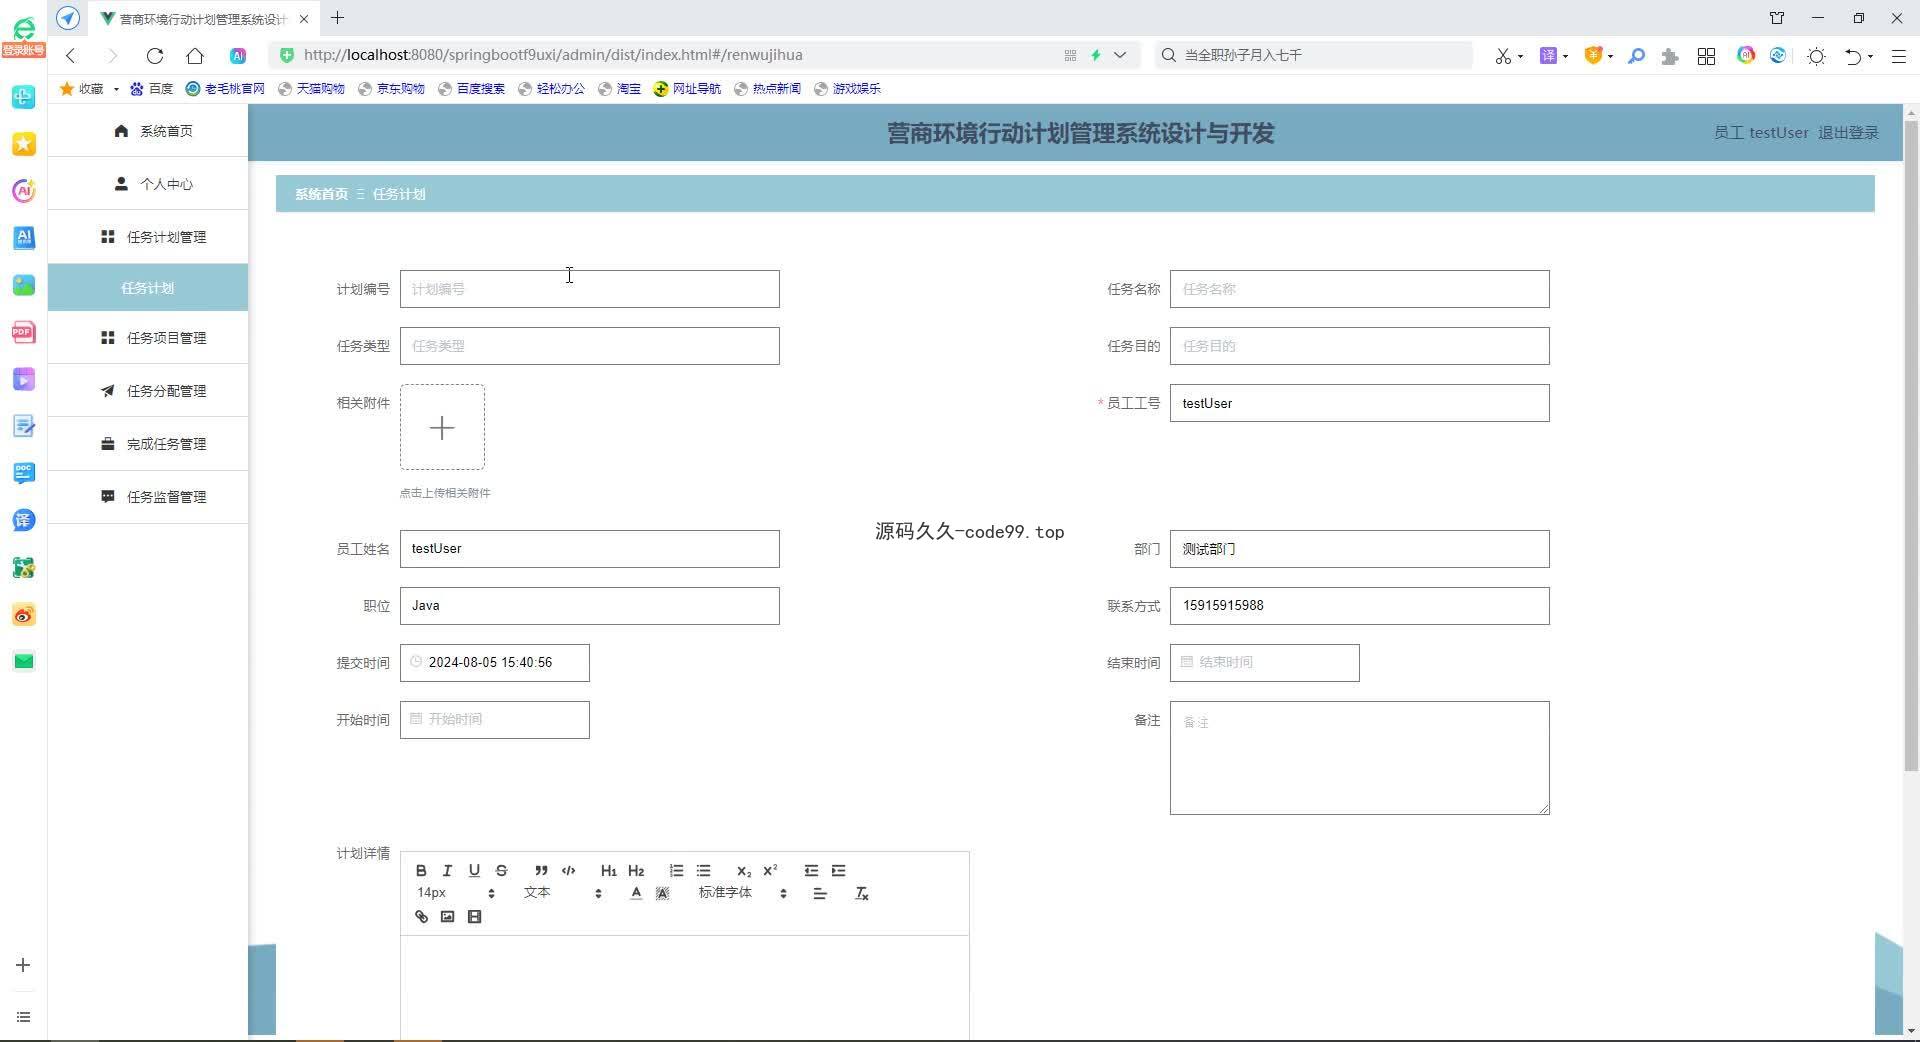Open the font color picker
This screenshot has width=1920, height=1042.
point(636,894)
